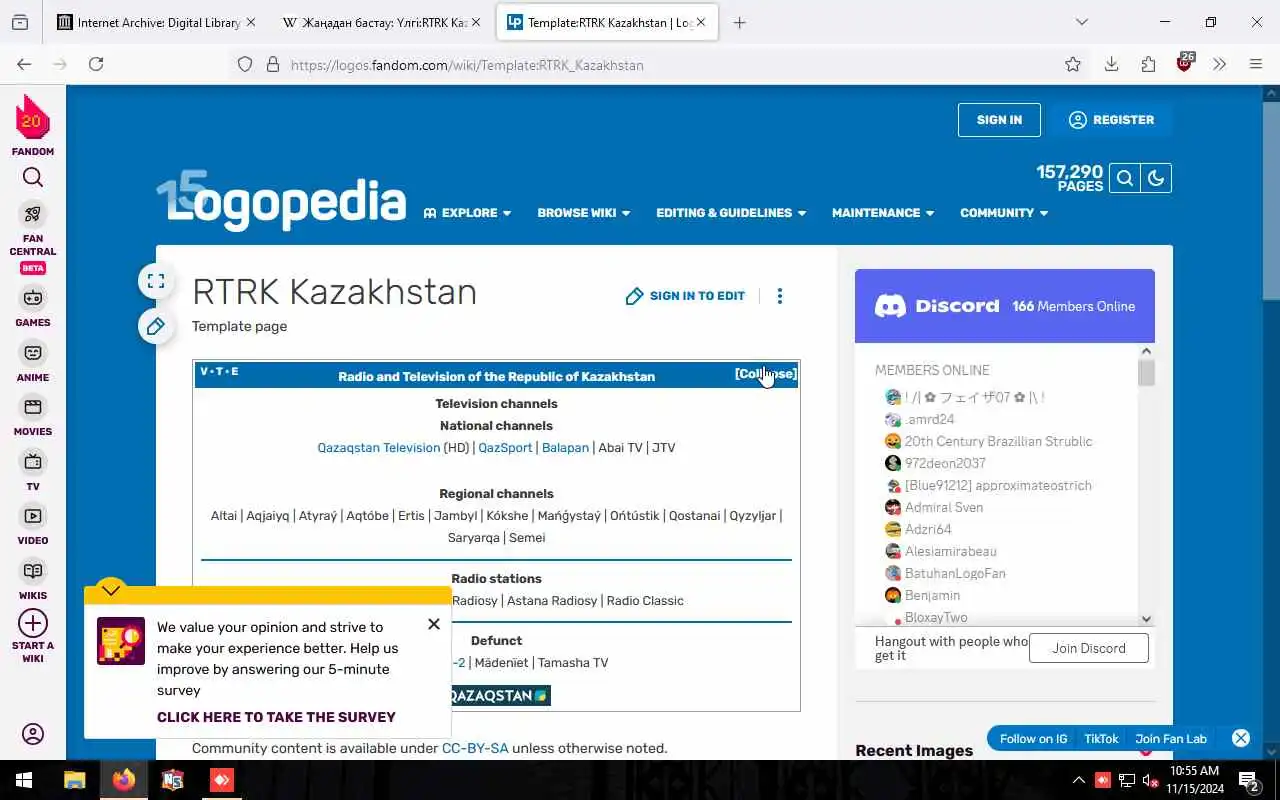Open the wiki search magnifier button

(1125, 178)
